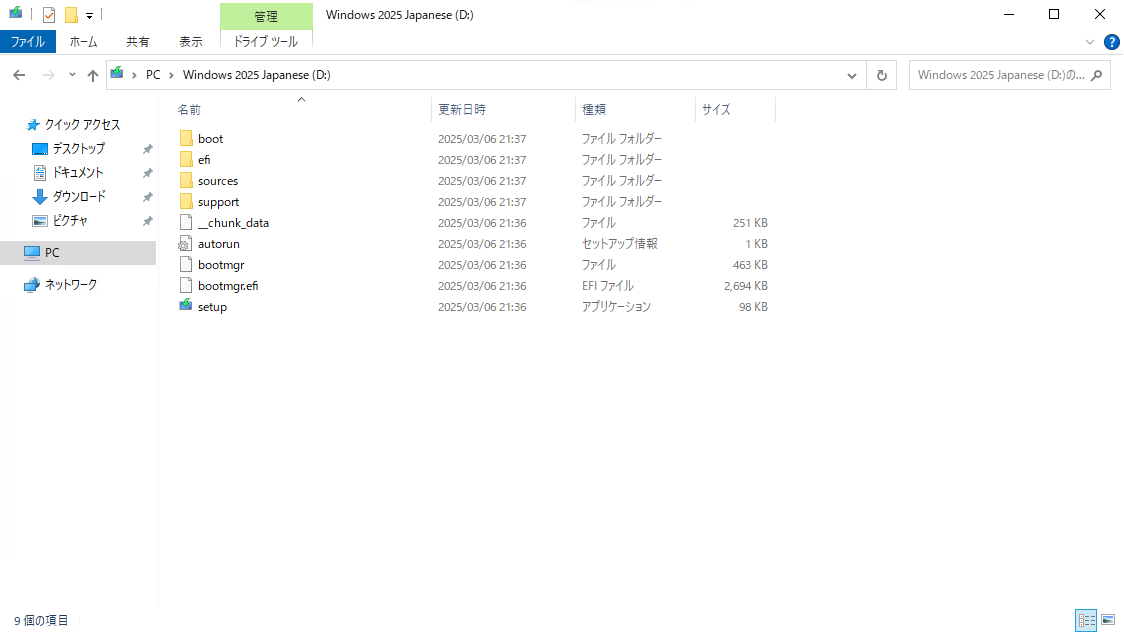Click the Help question mark icon
Viewport: 1124px width, 632px height.
coord(1111,42)
